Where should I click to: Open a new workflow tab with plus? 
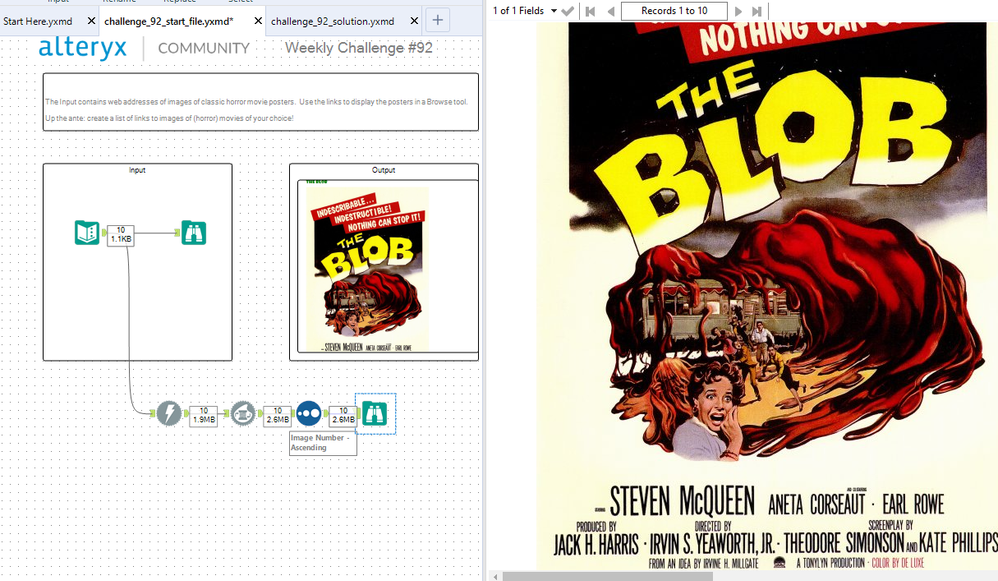coord(437,20)
